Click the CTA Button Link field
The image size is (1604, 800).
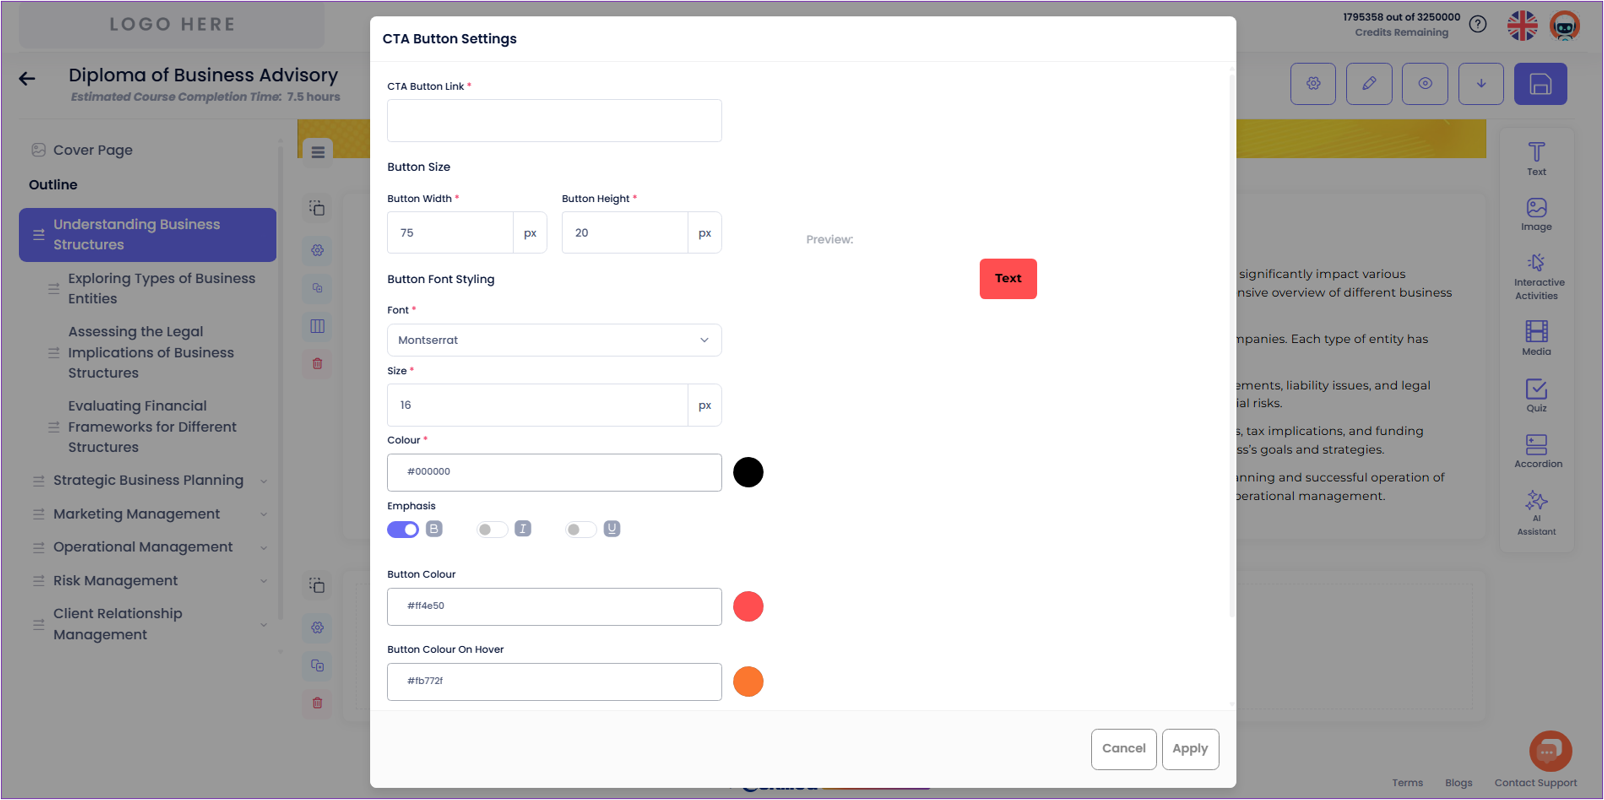point(554,120)
